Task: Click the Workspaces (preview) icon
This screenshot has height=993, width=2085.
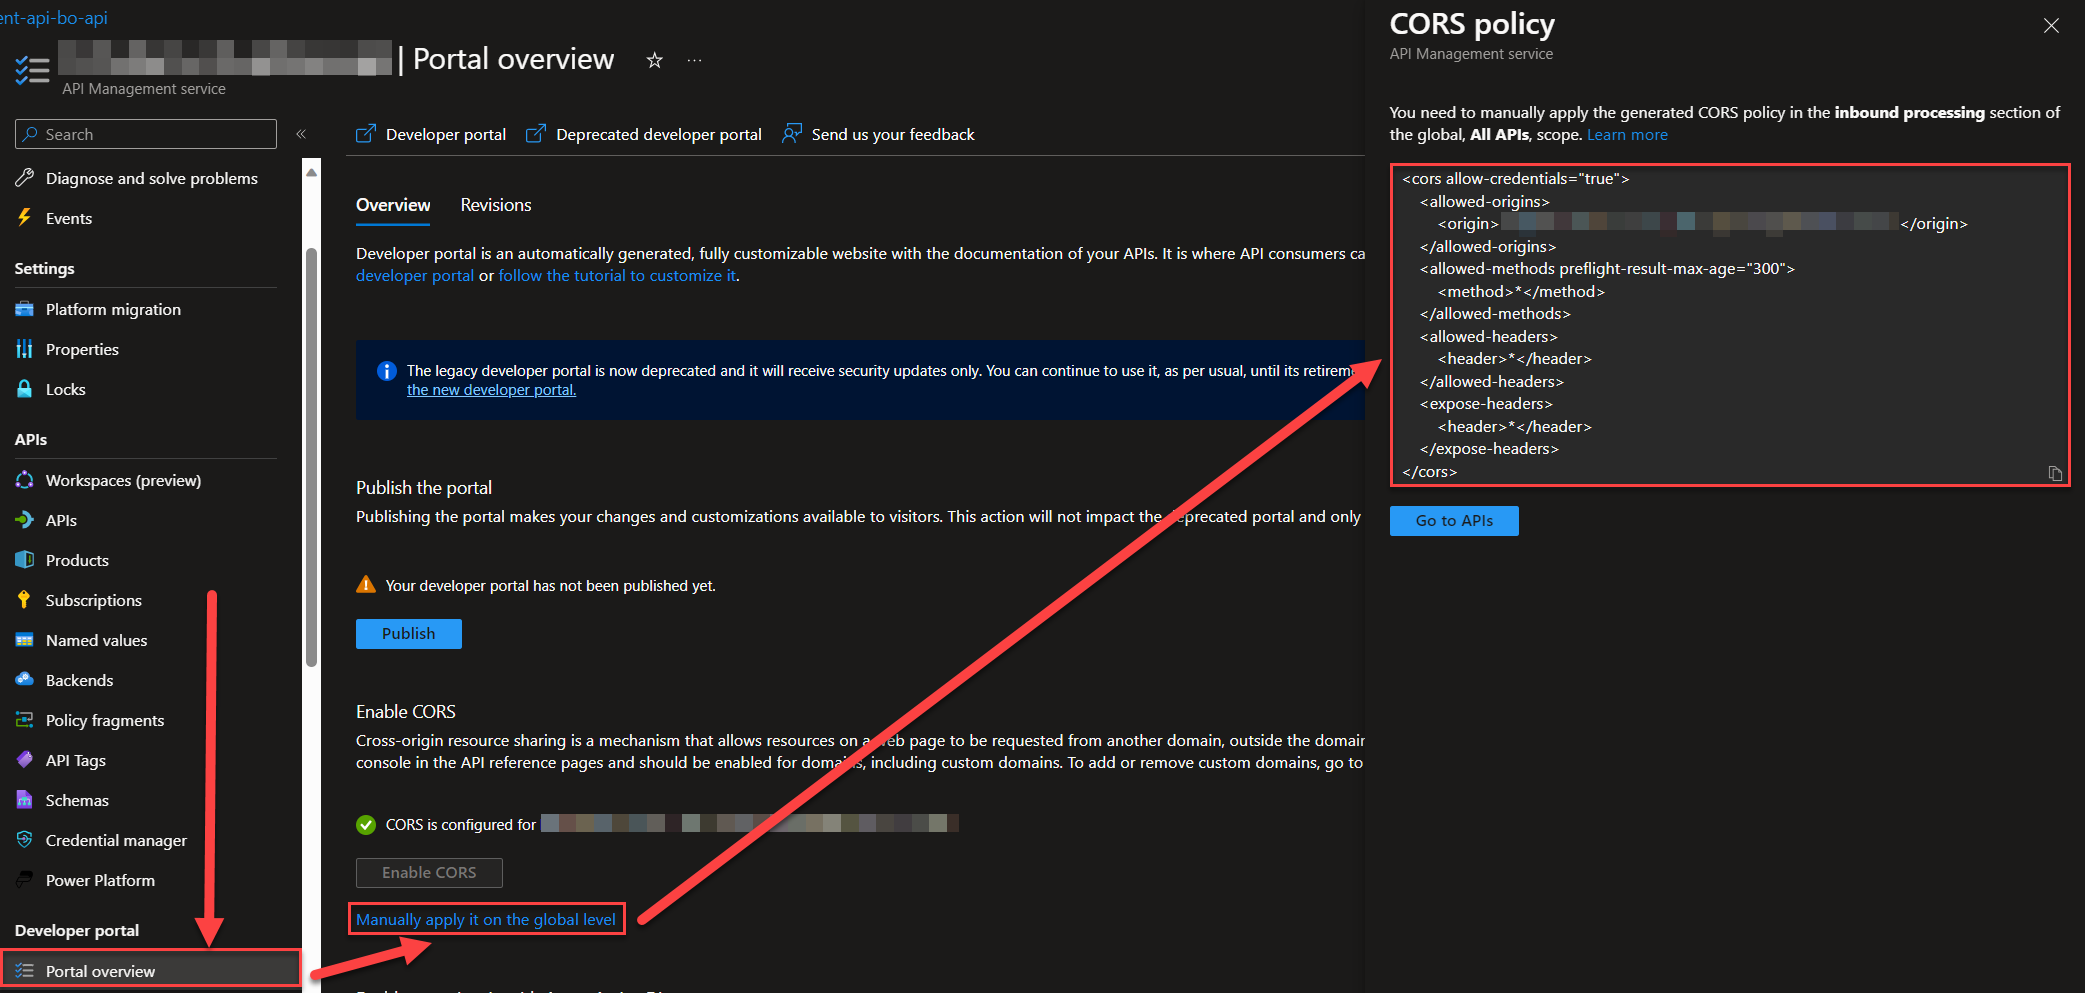Action: pyautogui.click(x=25, y=480)
